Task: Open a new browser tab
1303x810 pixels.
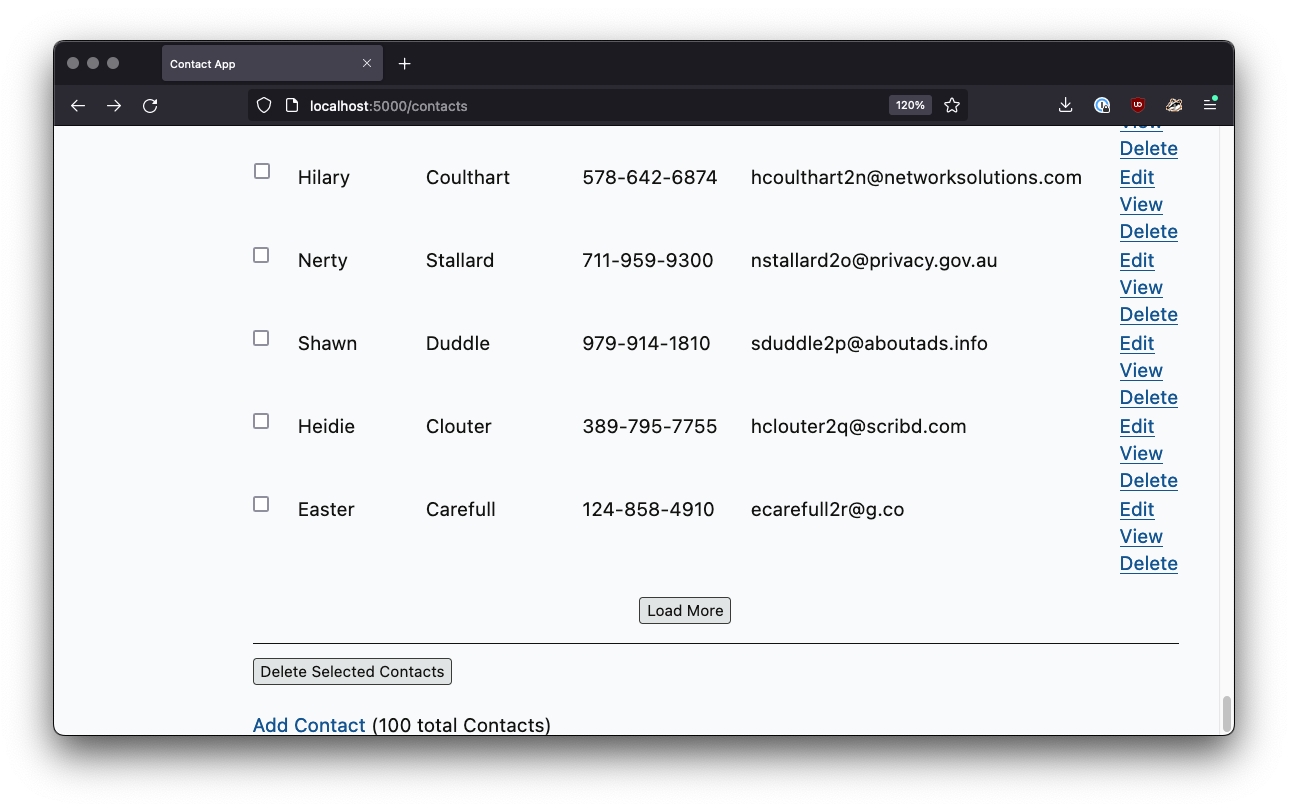Action: [x=404, y=64]
